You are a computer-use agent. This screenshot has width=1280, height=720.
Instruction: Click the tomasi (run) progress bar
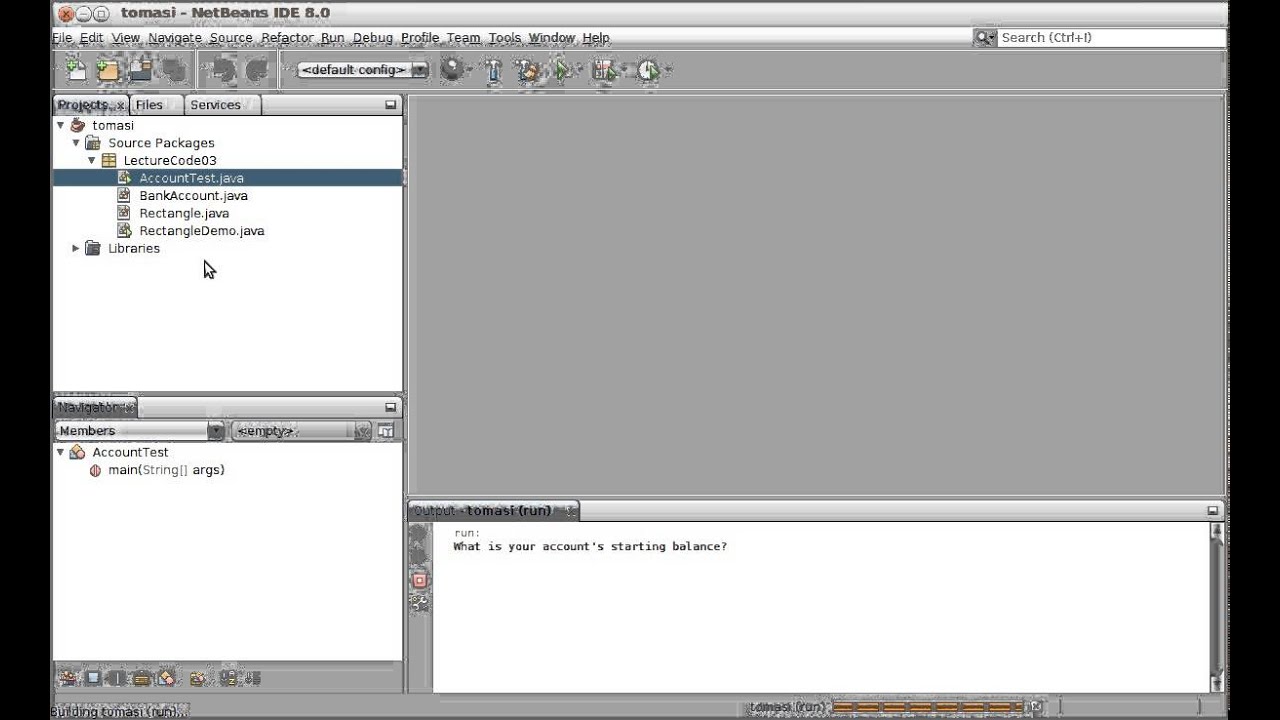coord(929,707)
